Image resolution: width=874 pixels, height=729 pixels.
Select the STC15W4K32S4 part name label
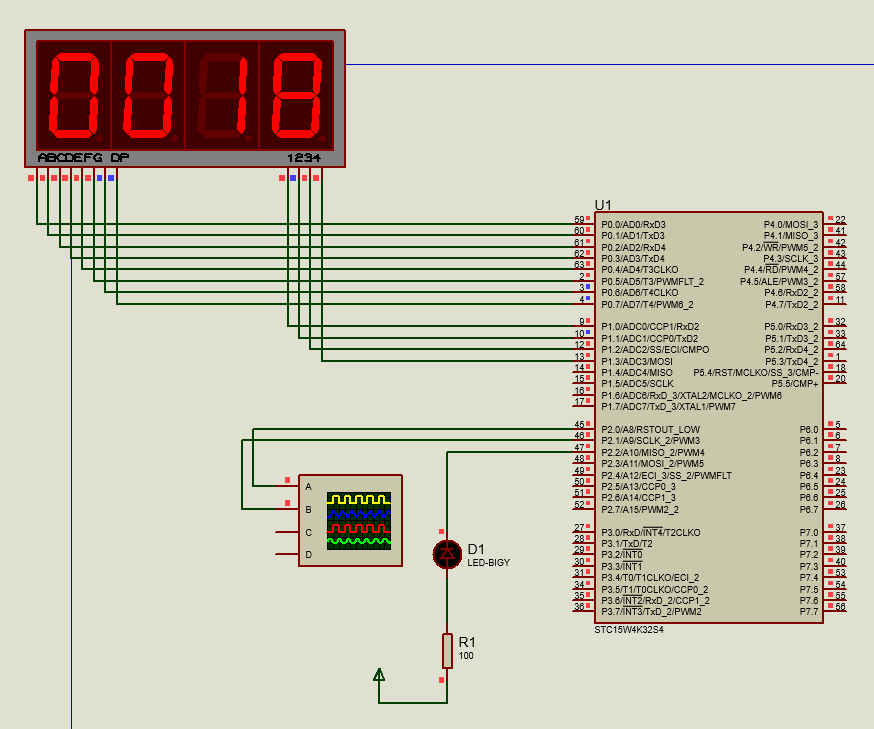click(x=629, y=630)
